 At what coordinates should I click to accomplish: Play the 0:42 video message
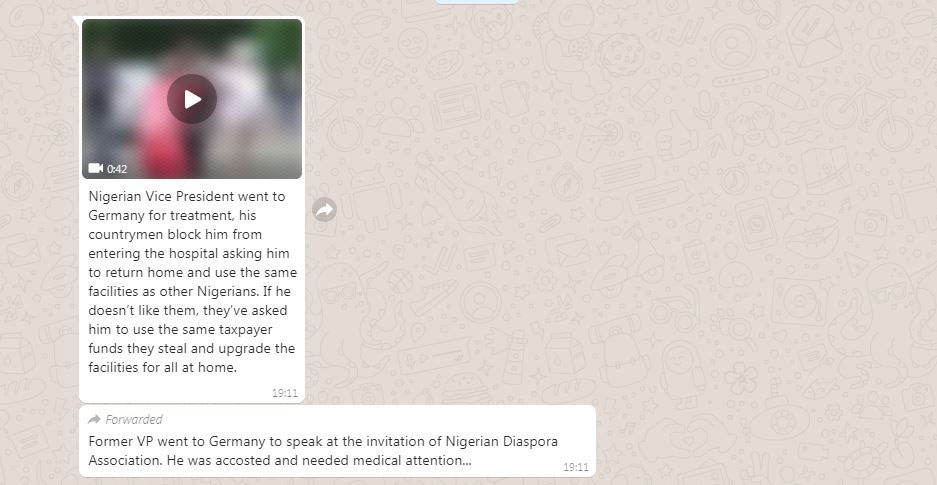pos(192,99)
